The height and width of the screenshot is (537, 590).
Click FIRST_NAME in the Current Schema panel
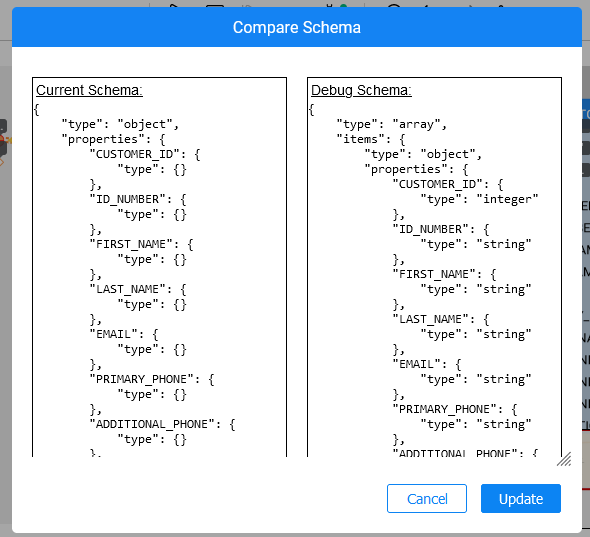coord(131,244)
